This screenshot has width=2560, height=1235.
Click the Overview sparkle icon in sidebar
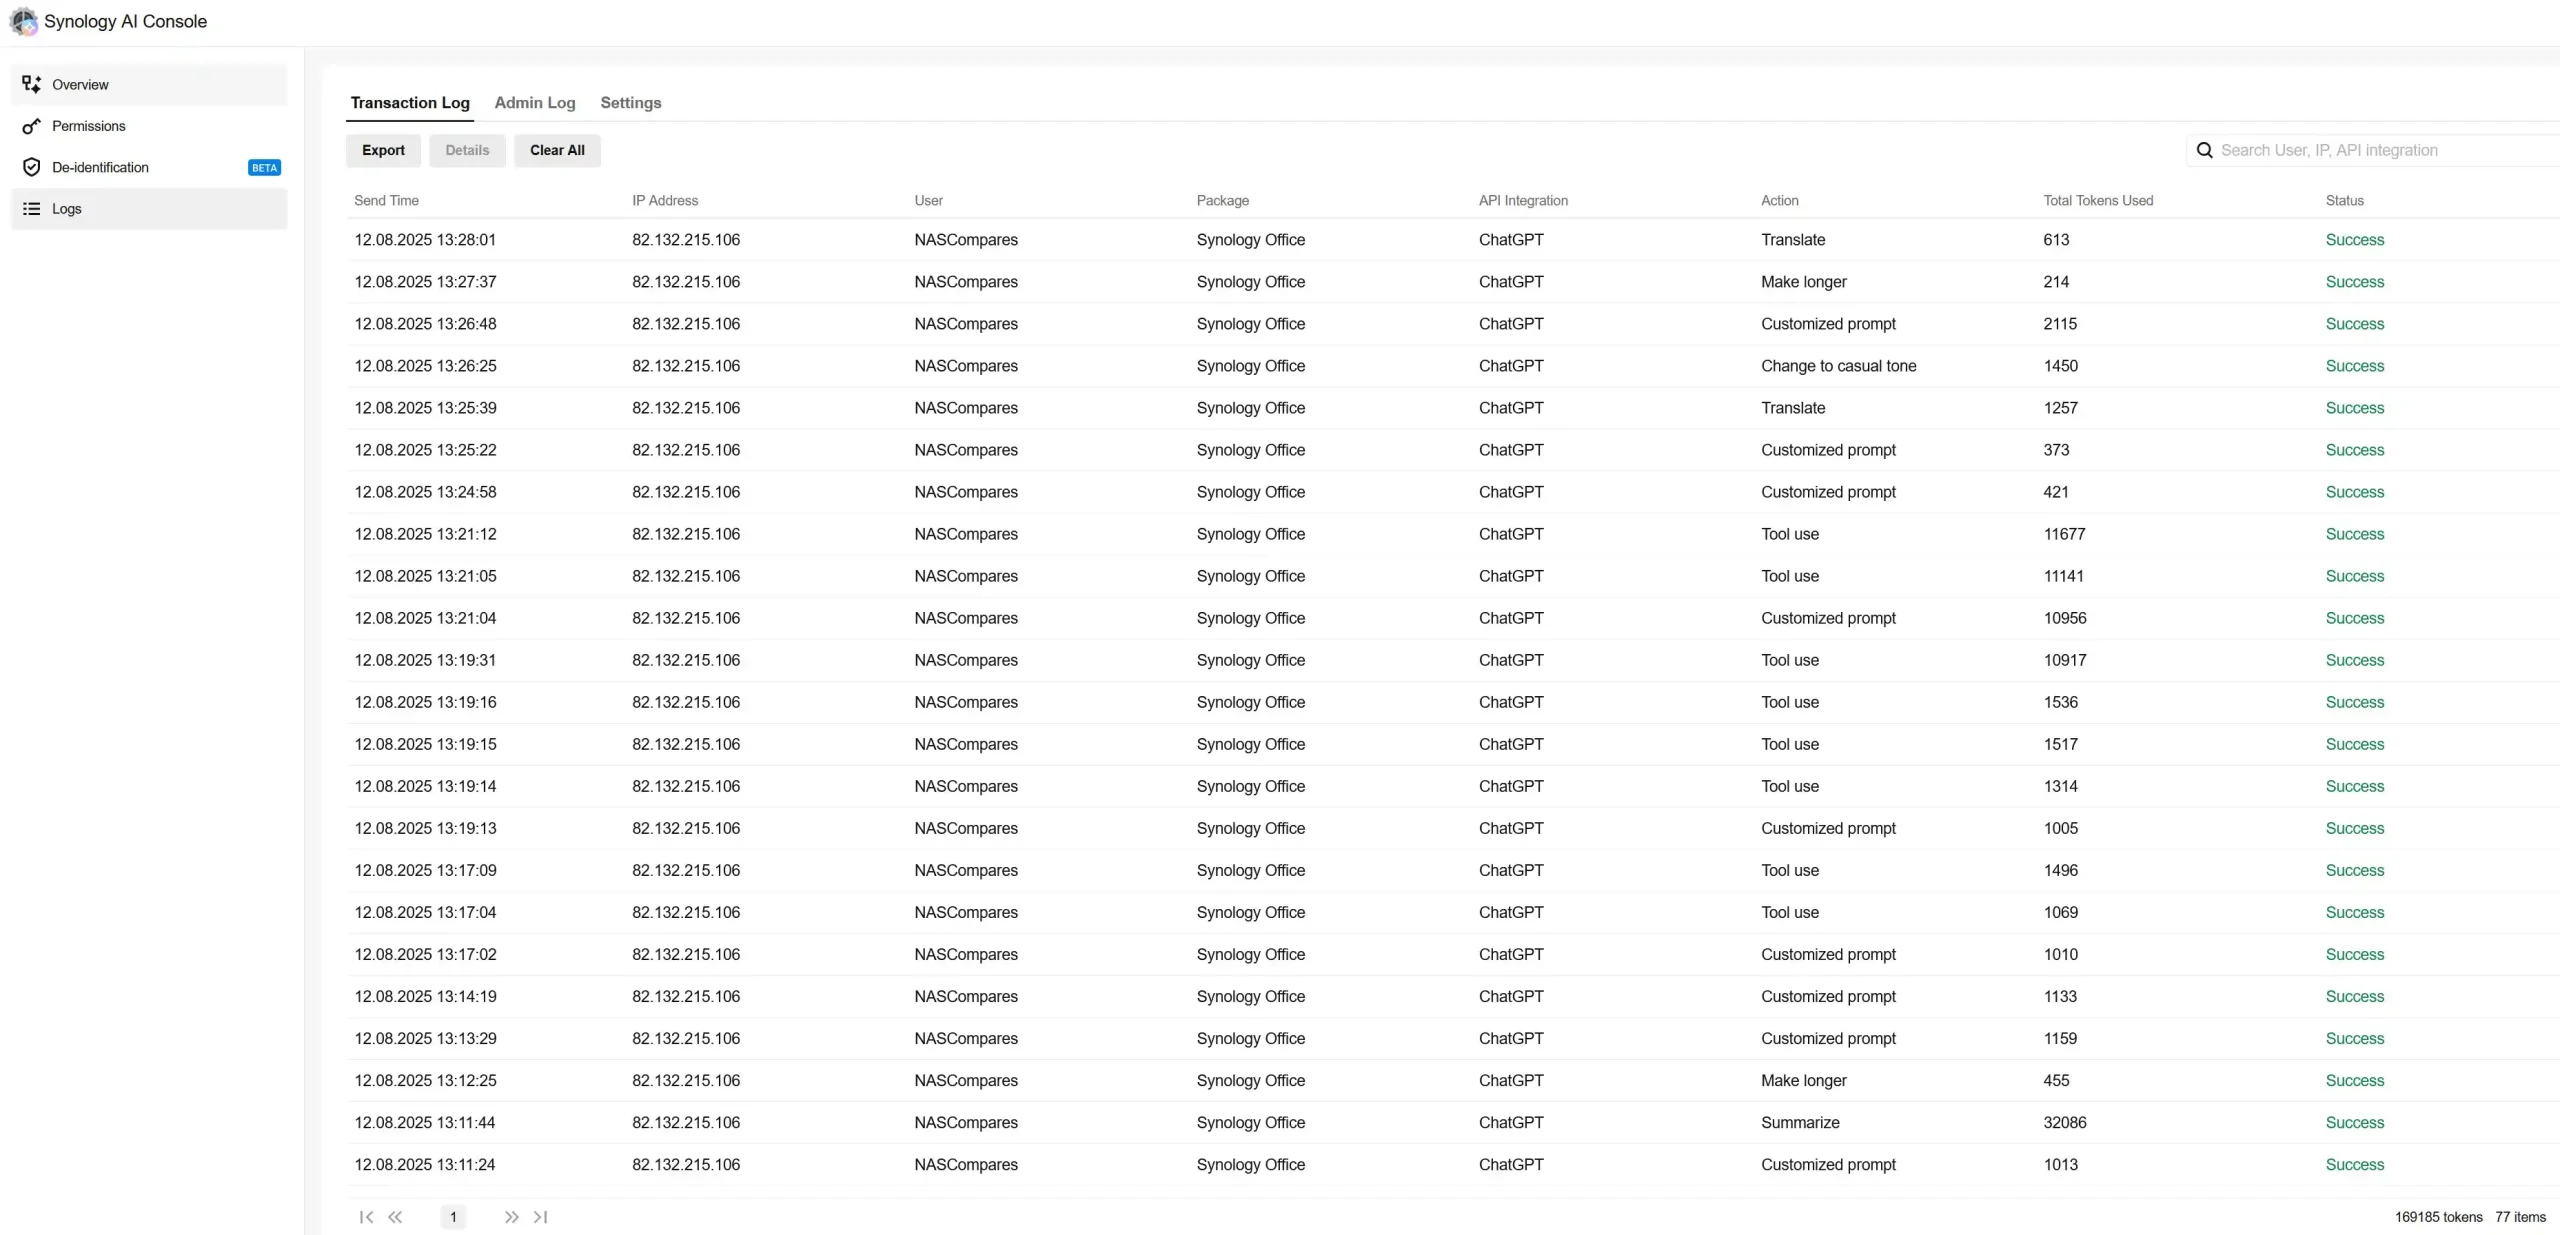click(32, 85)
